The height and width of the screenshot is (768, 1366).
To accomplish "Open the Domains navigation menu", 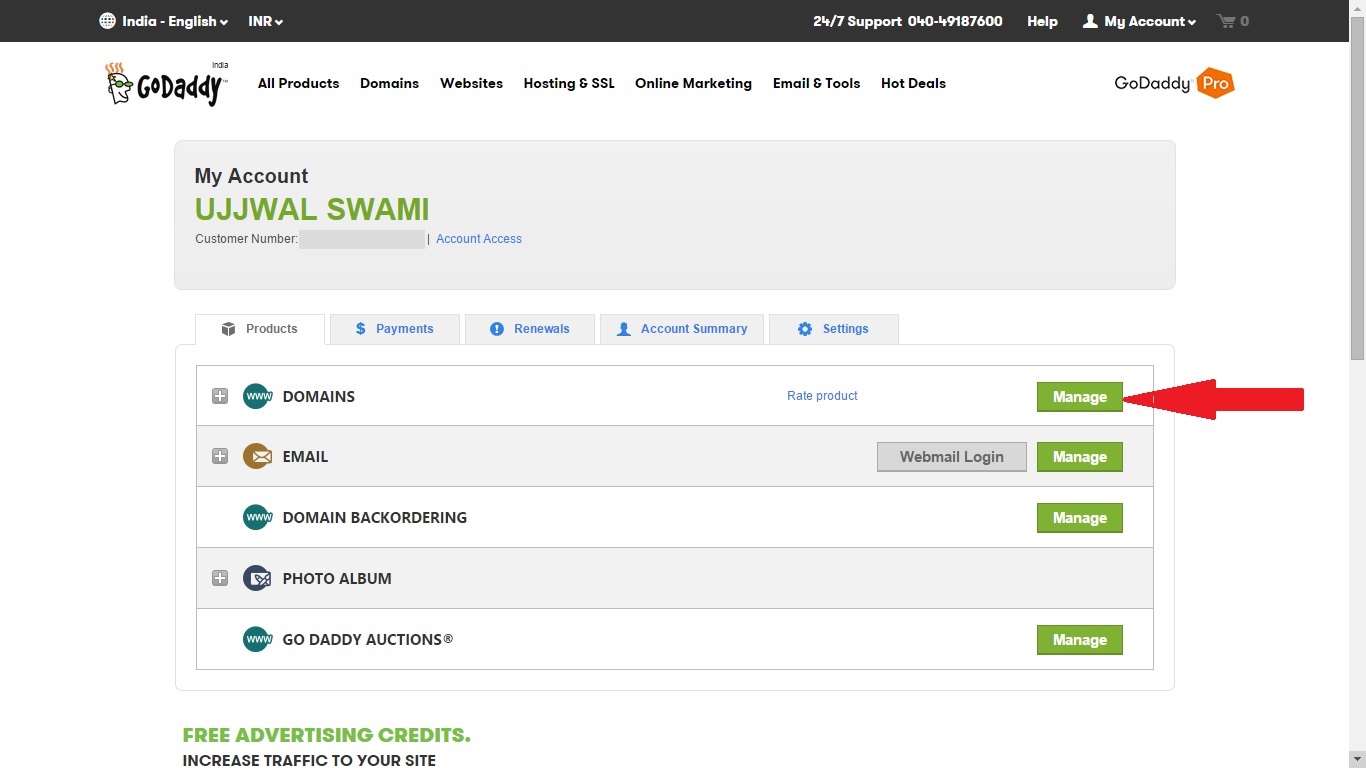I will [x=389, y=83].
